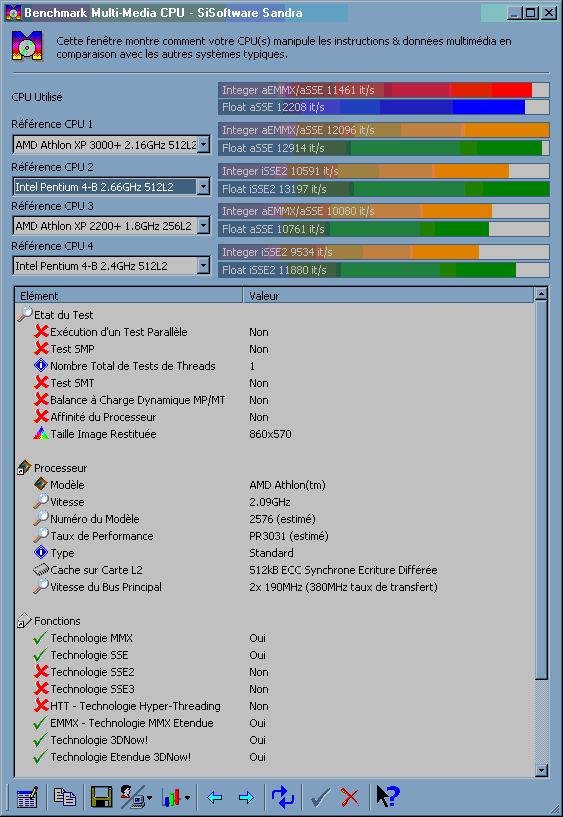The width and height of the screenshot is (563, 817).
Task: Go back with the left arrow icon
Action: point(214,797)
